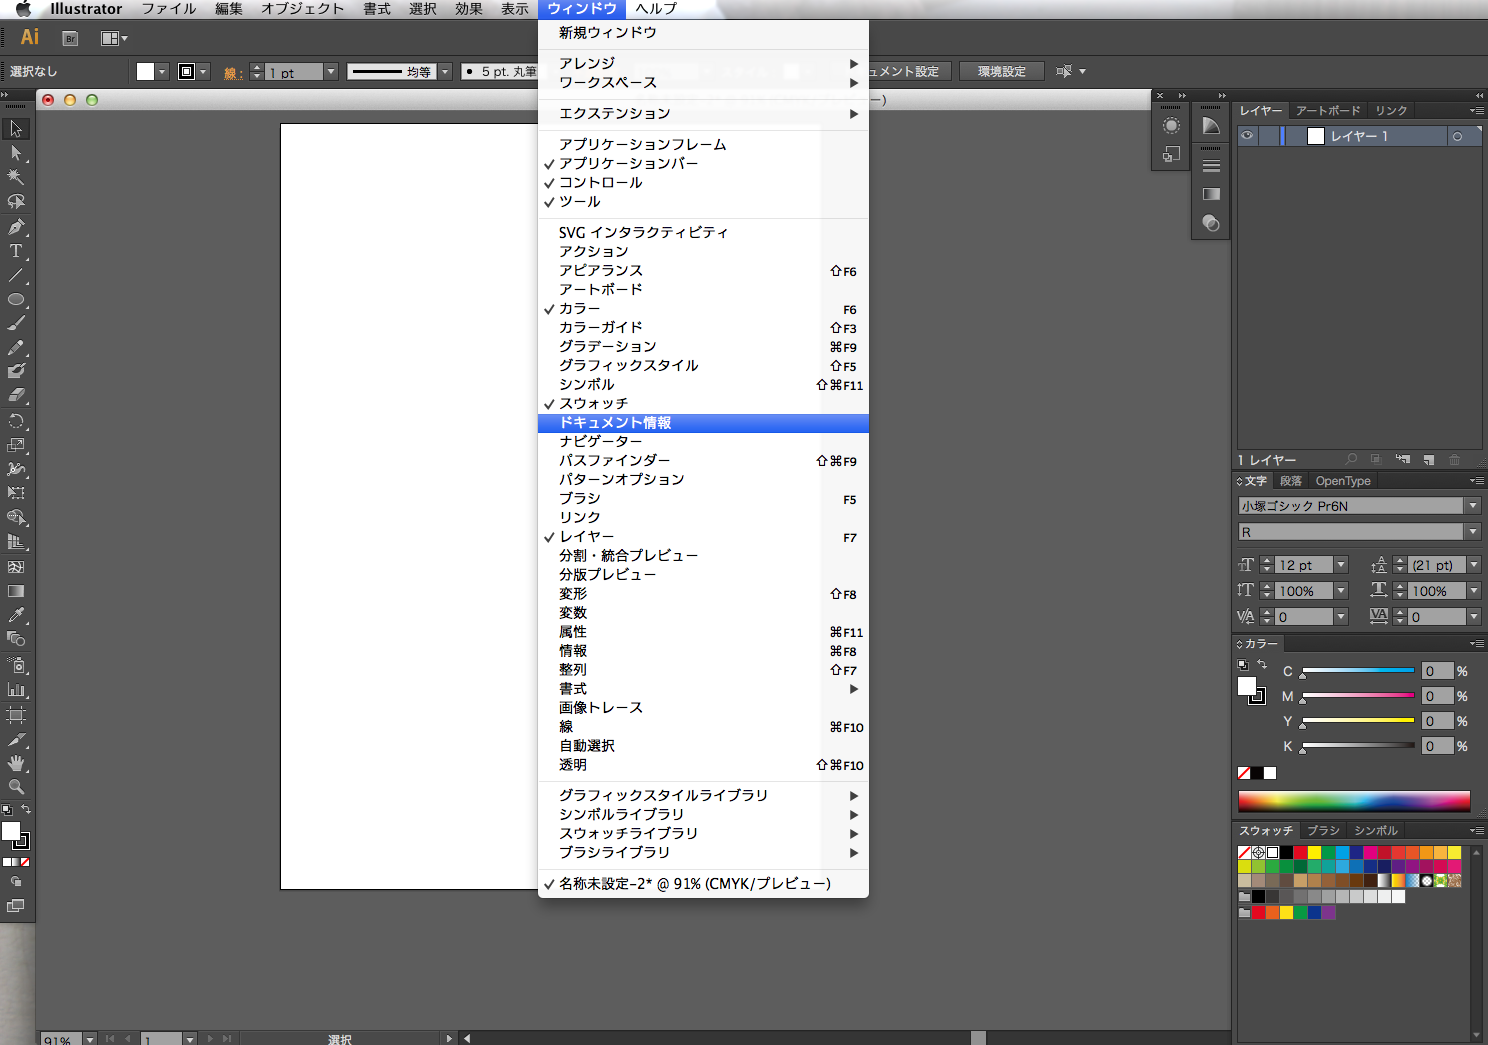Image resolution: width=1488 pixels, height=1045 pixels.
Task: Select the Magic Wand tool
Action: [16, 177]
